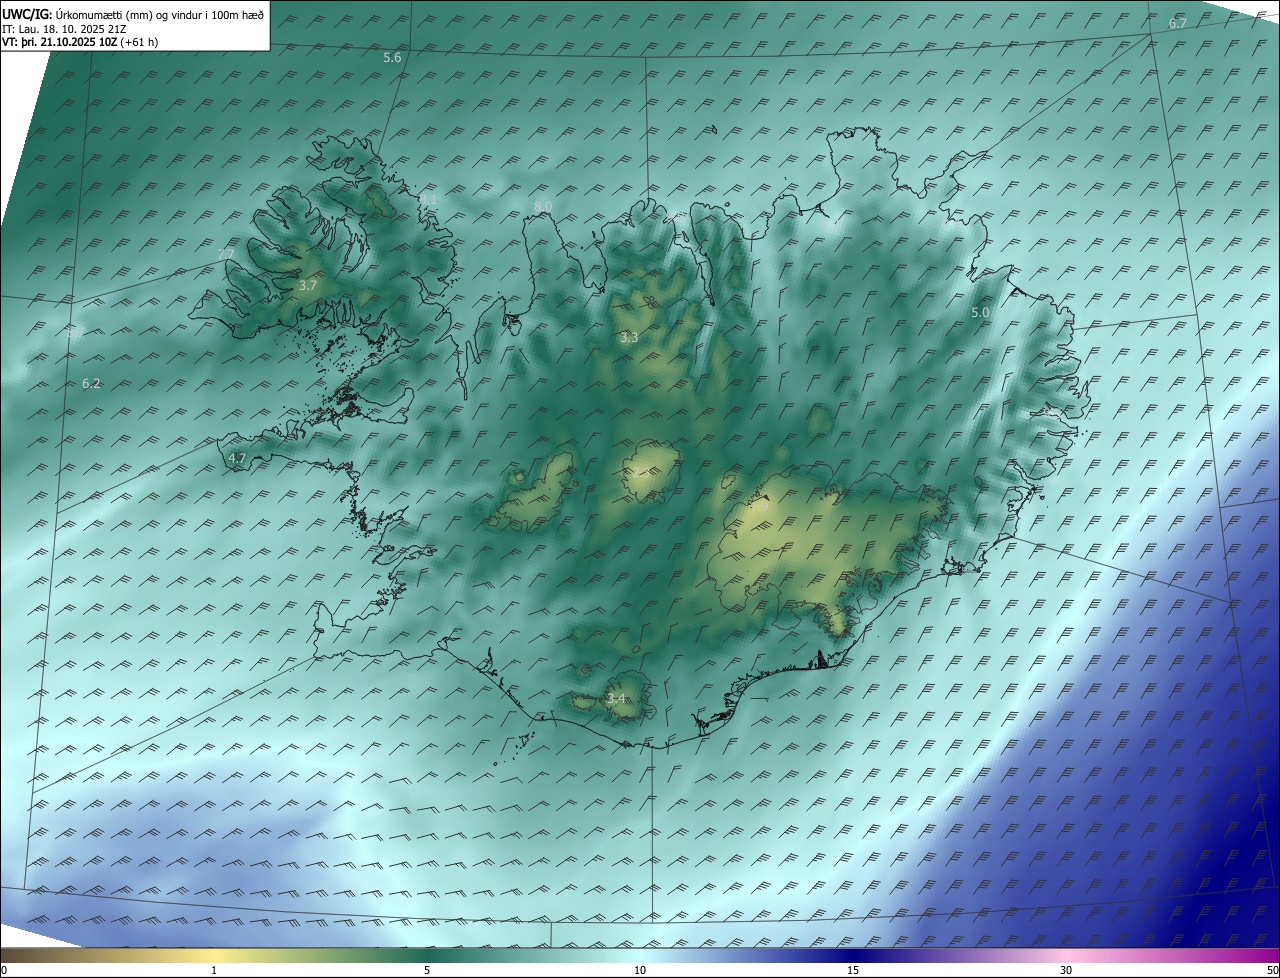1280x978 pixels.
Task: Click the map value '6.7'
Action: coord(1178,23)
